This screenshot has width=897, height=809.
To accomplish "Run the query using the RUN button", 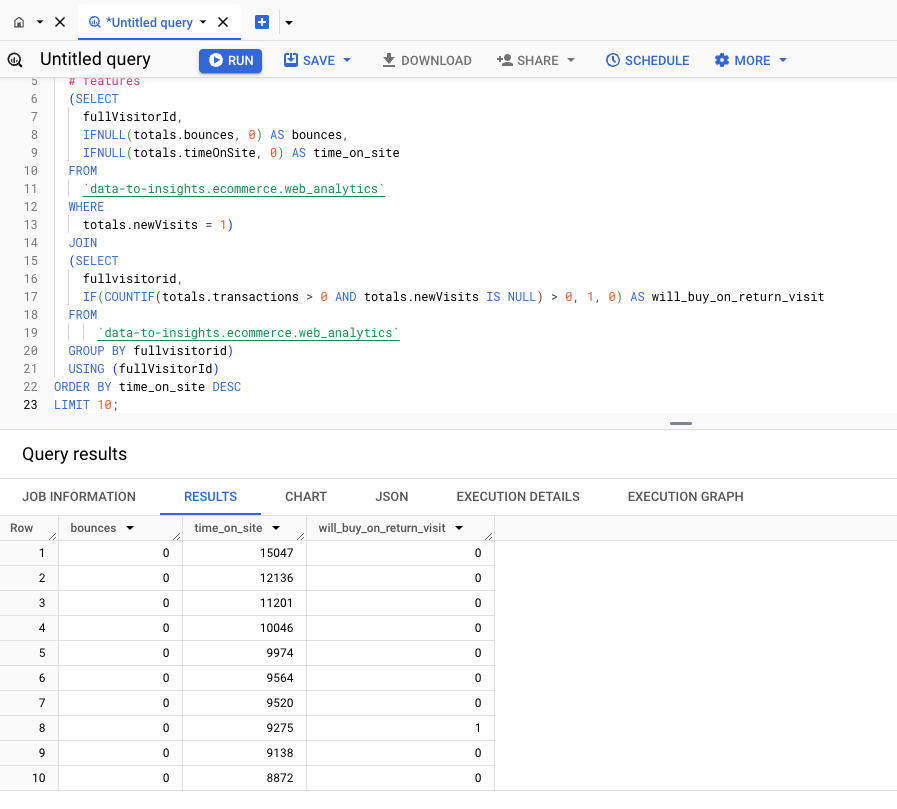I will pyautogui.click(x=230, y=60).
